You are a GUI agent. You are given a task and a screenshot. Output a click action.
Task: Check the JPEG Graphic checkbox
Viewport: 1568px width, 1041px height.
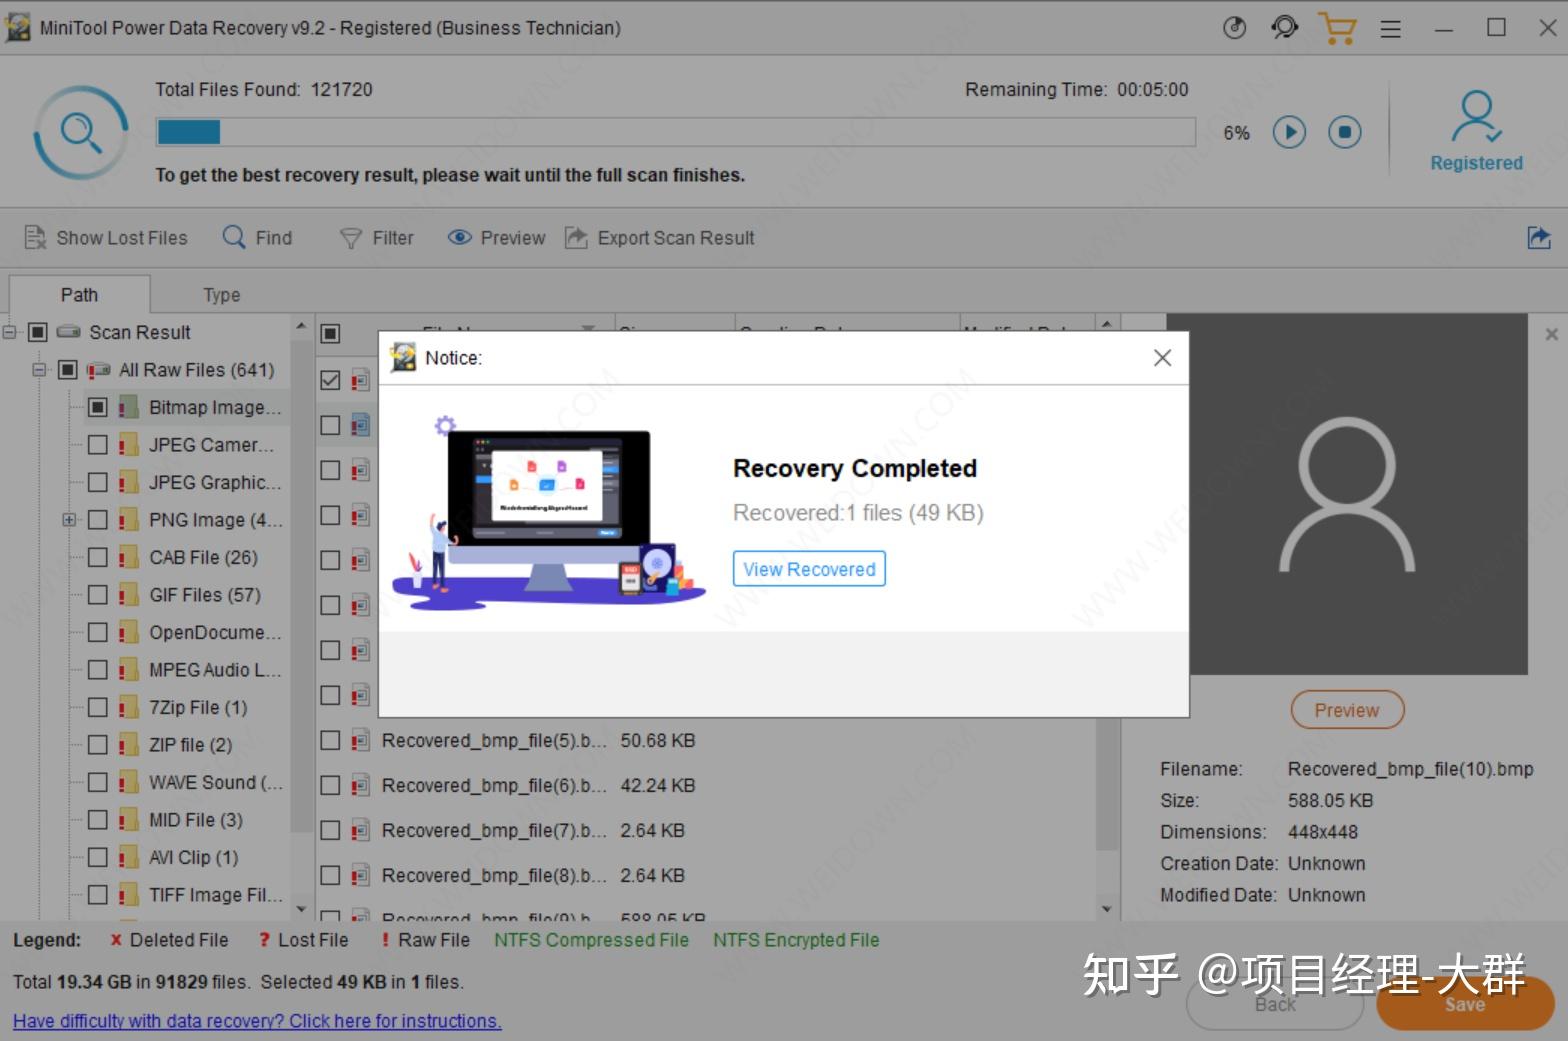(x=97, y=482)
